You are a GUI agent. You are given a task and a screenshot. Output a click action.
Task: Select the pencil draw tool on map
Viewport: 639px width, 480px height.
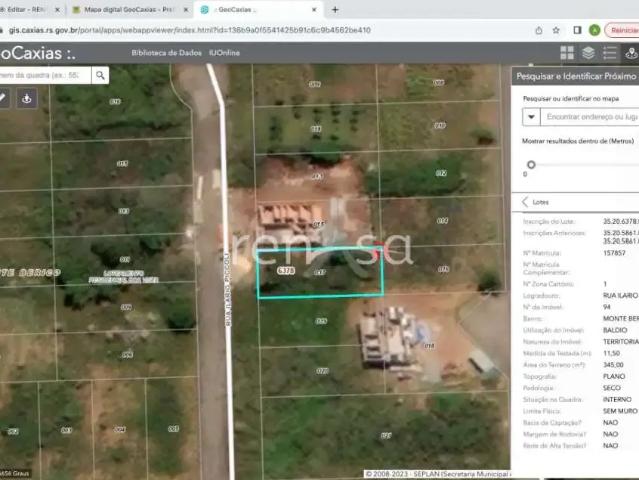click(3, 98)
